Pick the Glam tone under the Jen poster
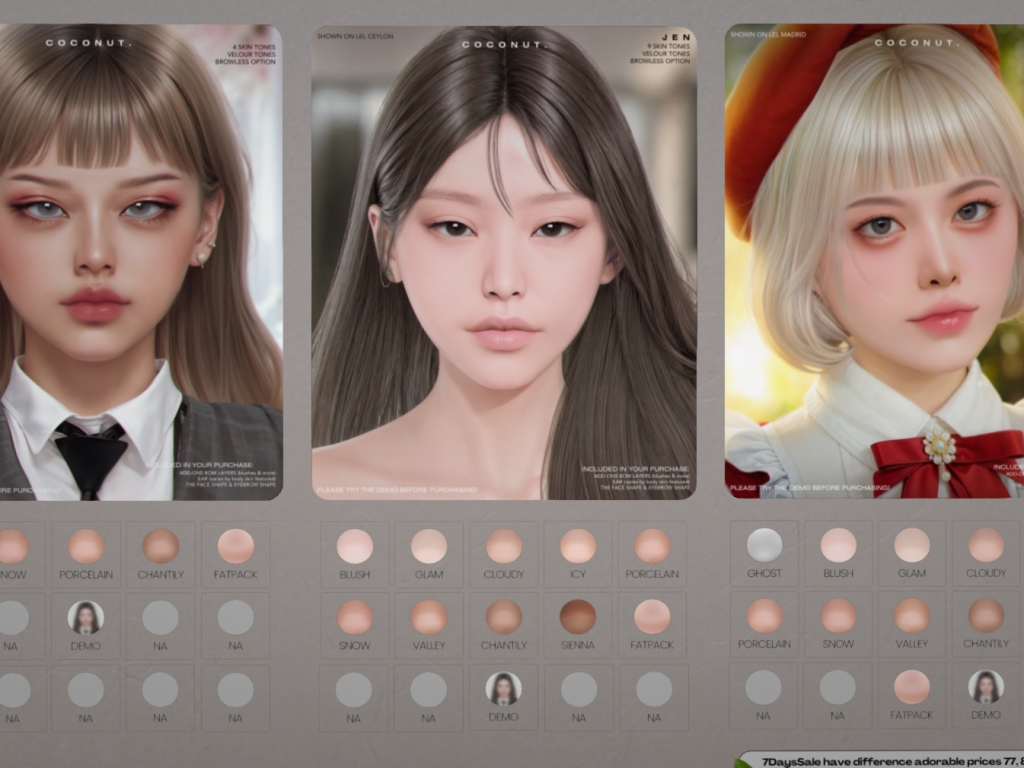 coord(429,546)
